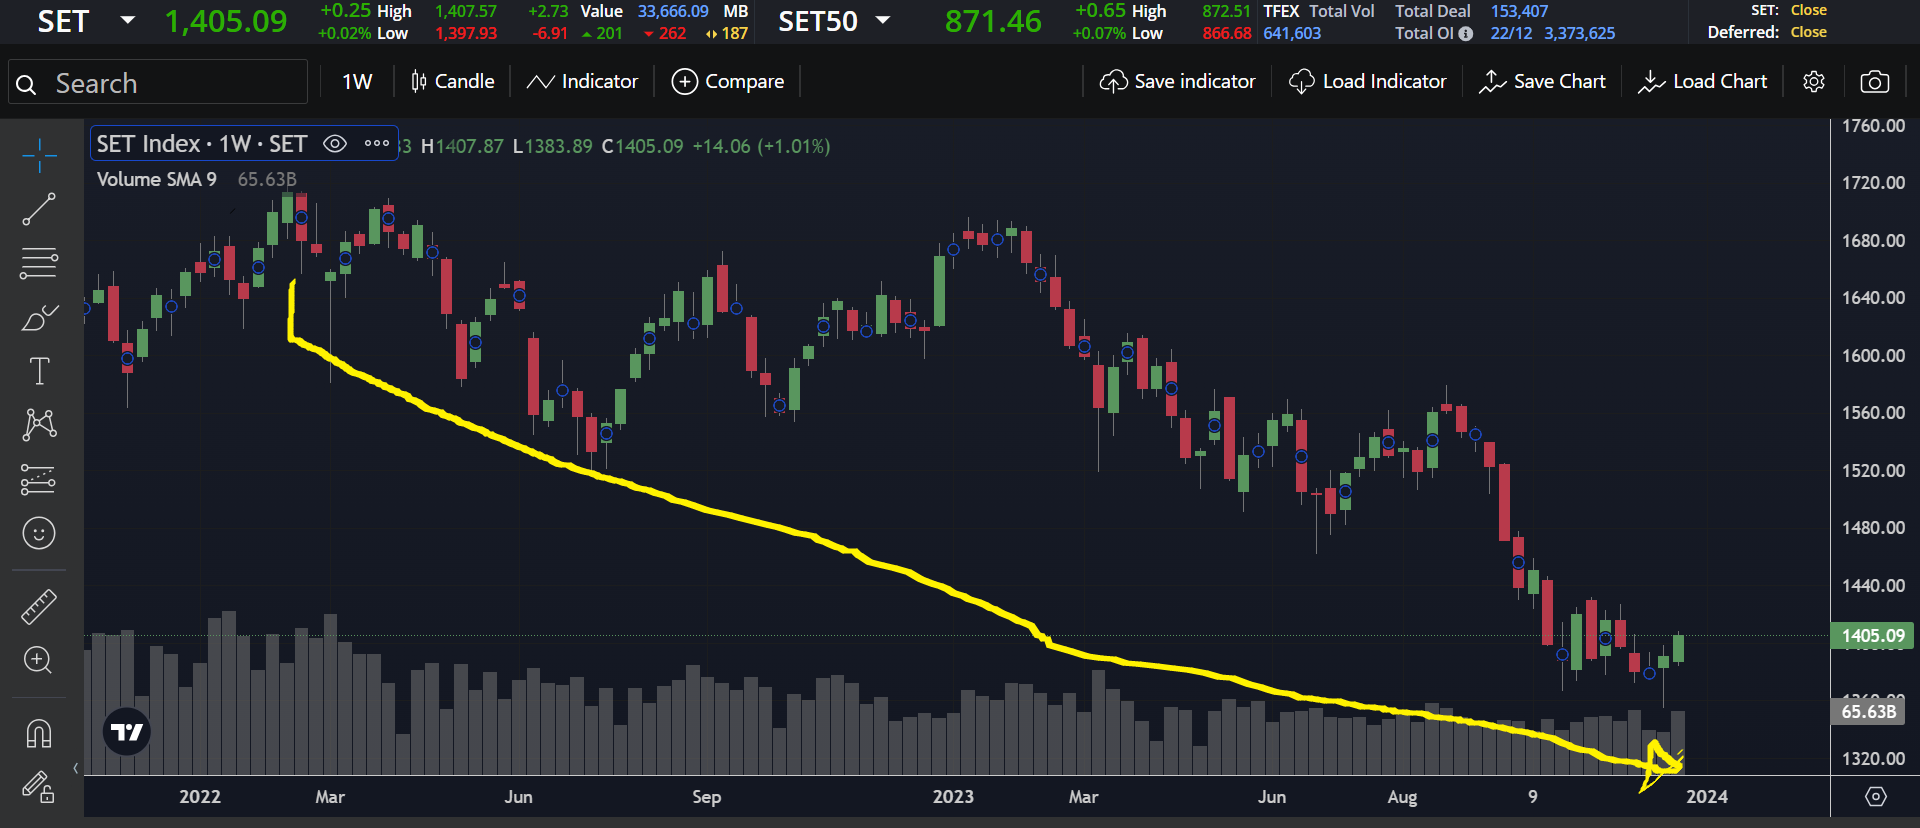Click the Deferred: Close status
The height and width of the screenshot is (828, 1920).
(1767, 32)
